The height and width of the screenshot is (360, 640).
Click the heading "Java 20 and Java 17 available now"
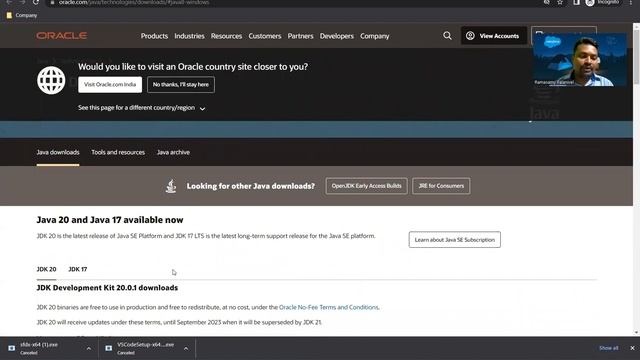pyautogui.click(x=110, y=220)
